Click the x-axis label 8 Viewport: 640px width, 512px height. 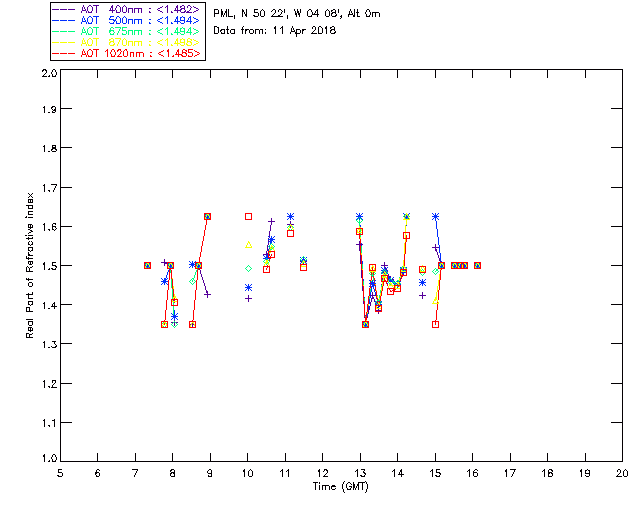click(173, 473)
